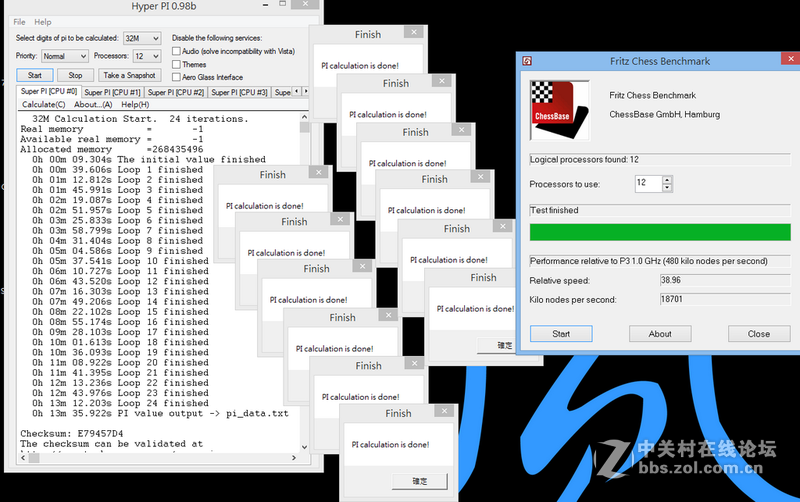The image size is (800, 502).
Task: Minimize the Hyper PI window
Action: coord(265,5)
